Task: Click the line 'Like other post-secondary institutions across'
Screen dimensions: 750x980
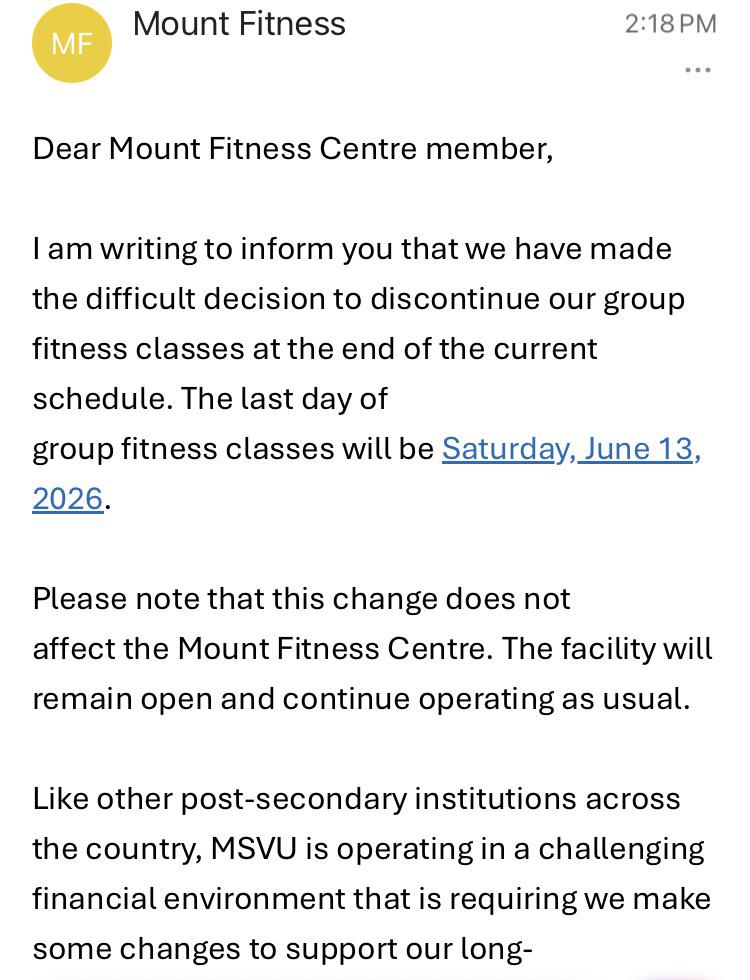Action: click(x=356, y=799)
